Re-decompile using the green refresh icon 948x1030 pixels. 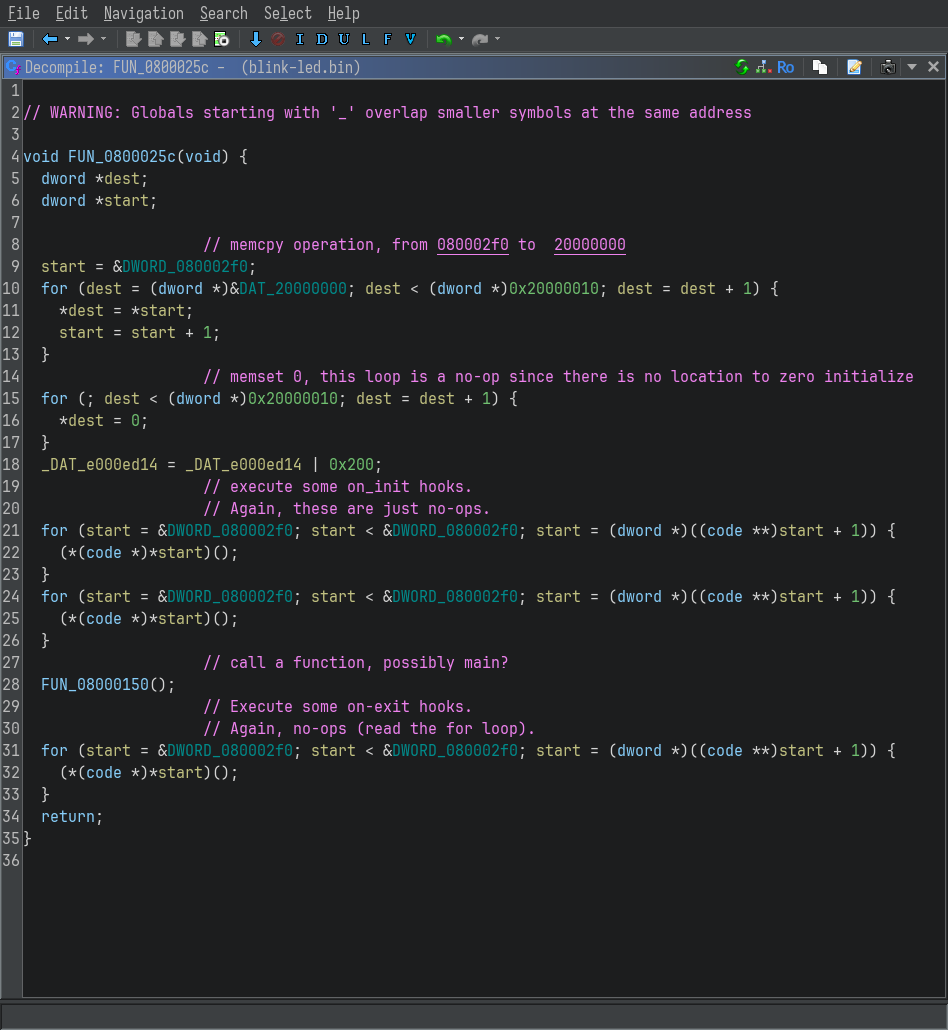point(742,67)
